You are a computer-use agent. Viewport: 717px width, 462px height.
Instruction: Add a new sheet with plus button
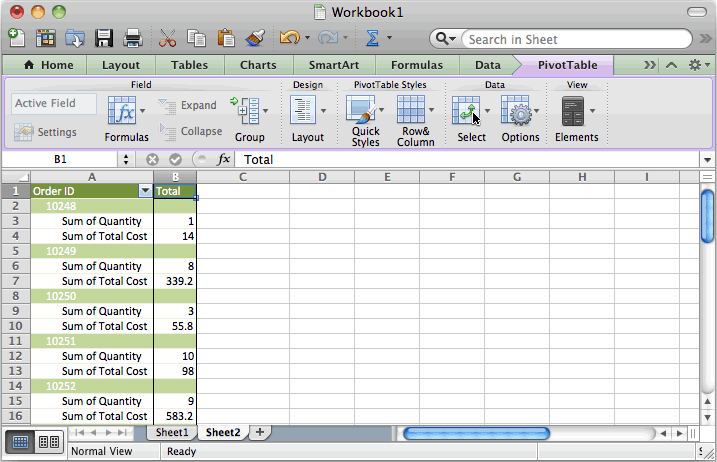click(x=260, y=432)
